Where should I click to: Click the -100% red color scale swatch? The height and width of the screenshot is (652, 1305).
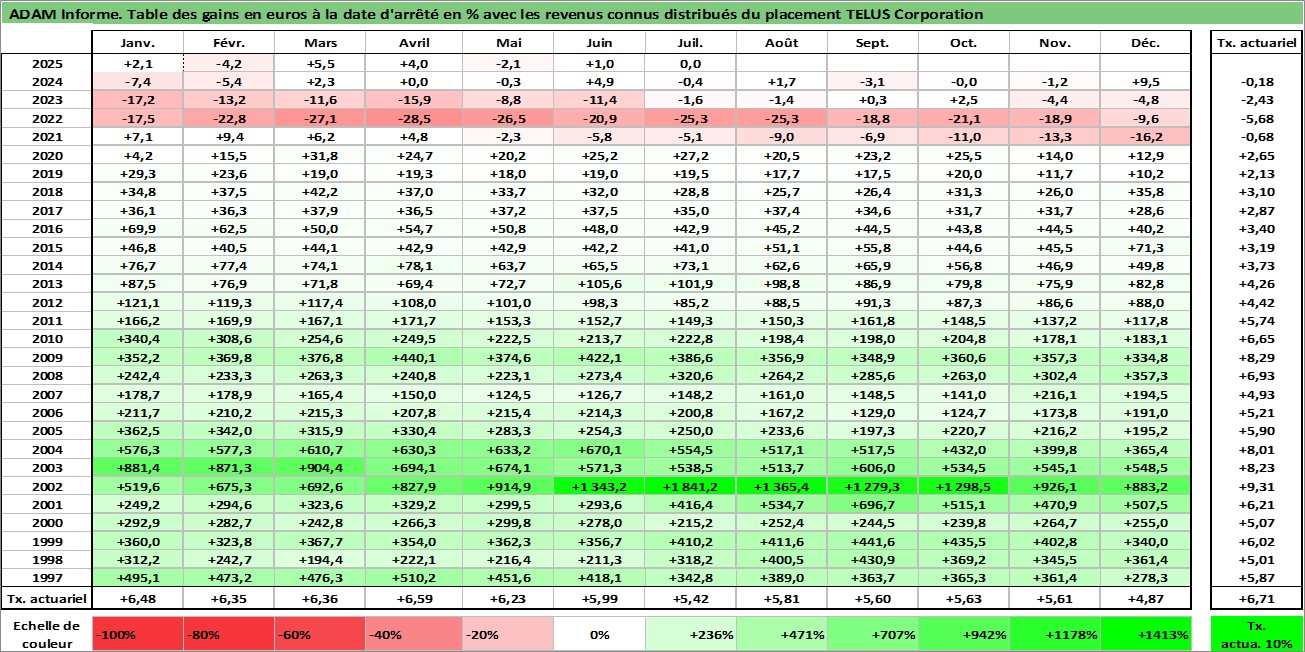(138, 634)
